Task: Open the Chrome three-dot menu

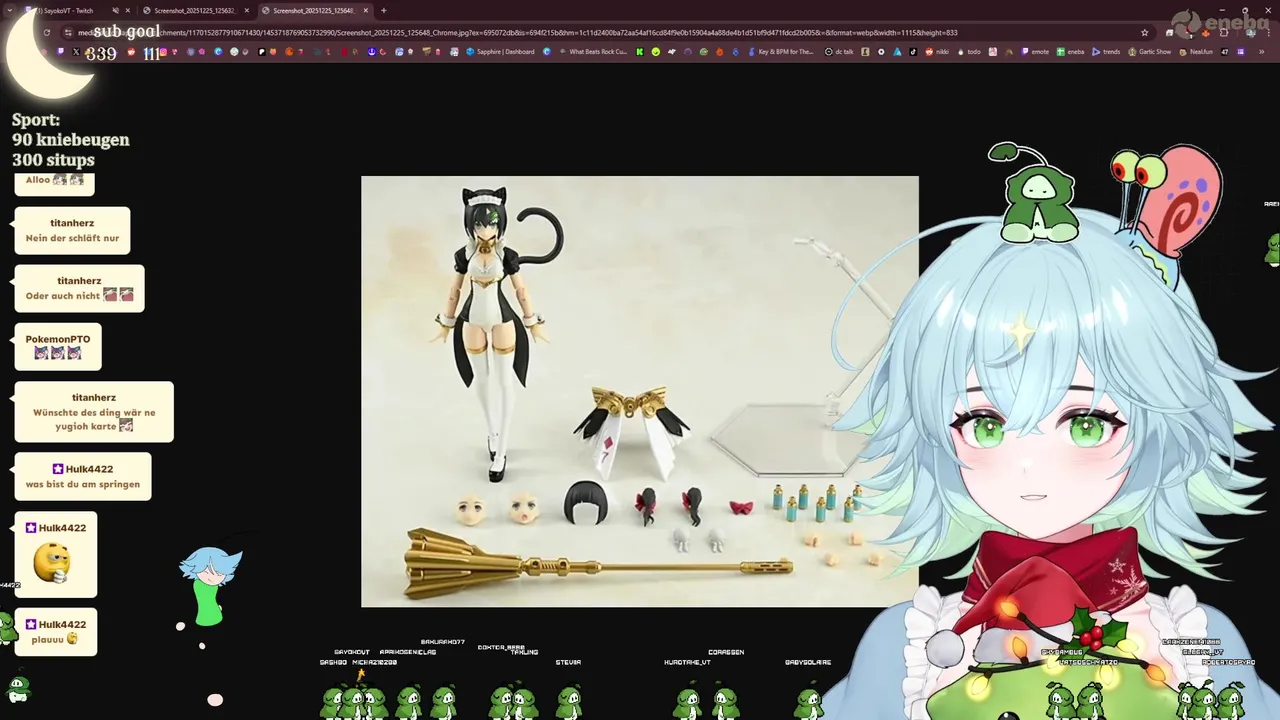Action: (1268, 32)
